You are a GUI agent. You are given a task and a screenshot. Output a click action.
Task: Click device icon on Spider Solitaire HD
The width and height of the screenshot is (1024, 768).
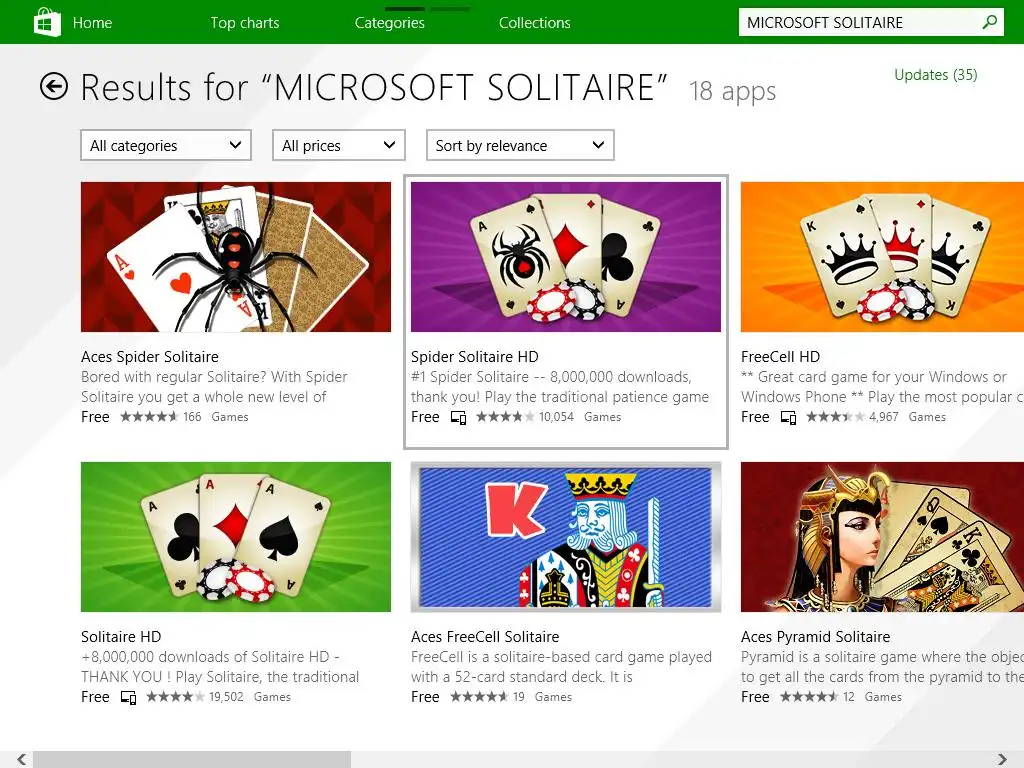tap(458, 417)
